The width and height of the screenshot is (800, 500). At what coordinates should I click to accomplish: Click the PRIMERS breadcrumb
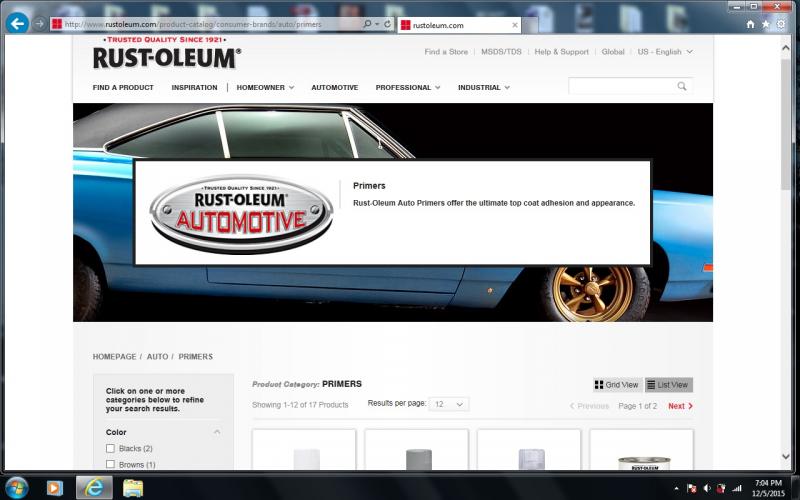(x=195, y=357)
